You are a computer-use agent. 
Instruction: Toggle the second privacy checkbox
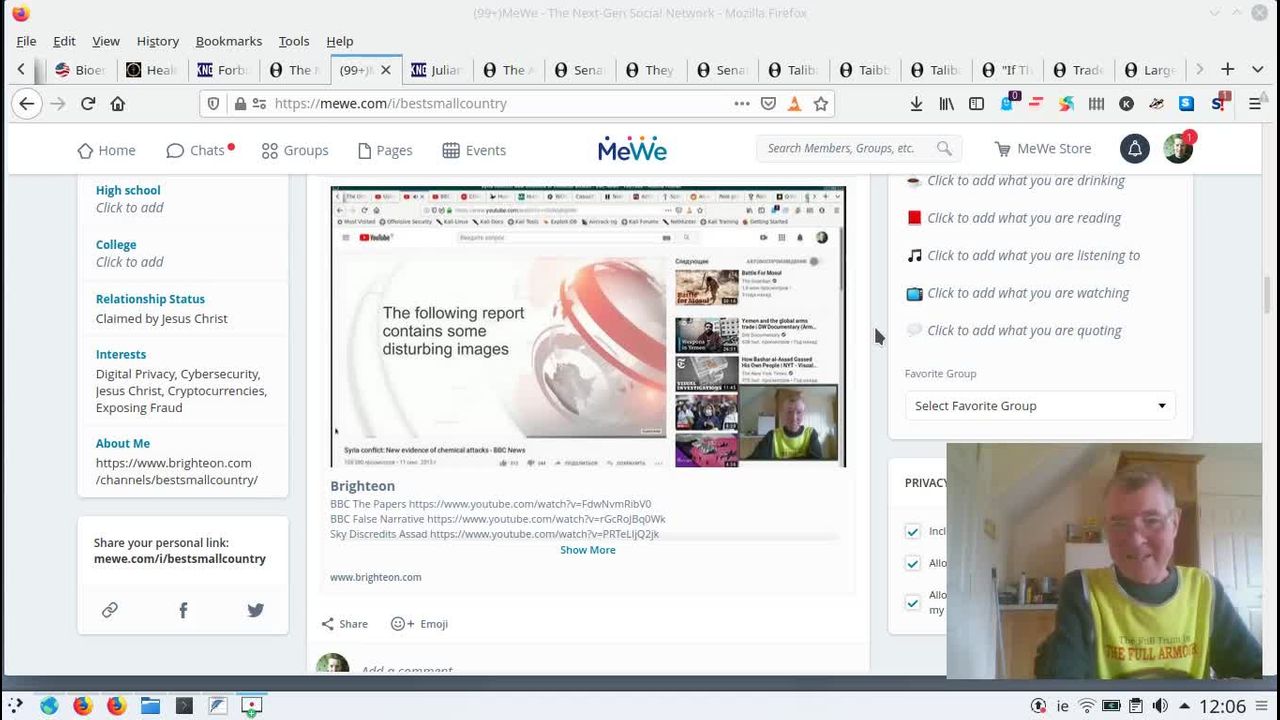click(x=912, y=564)
